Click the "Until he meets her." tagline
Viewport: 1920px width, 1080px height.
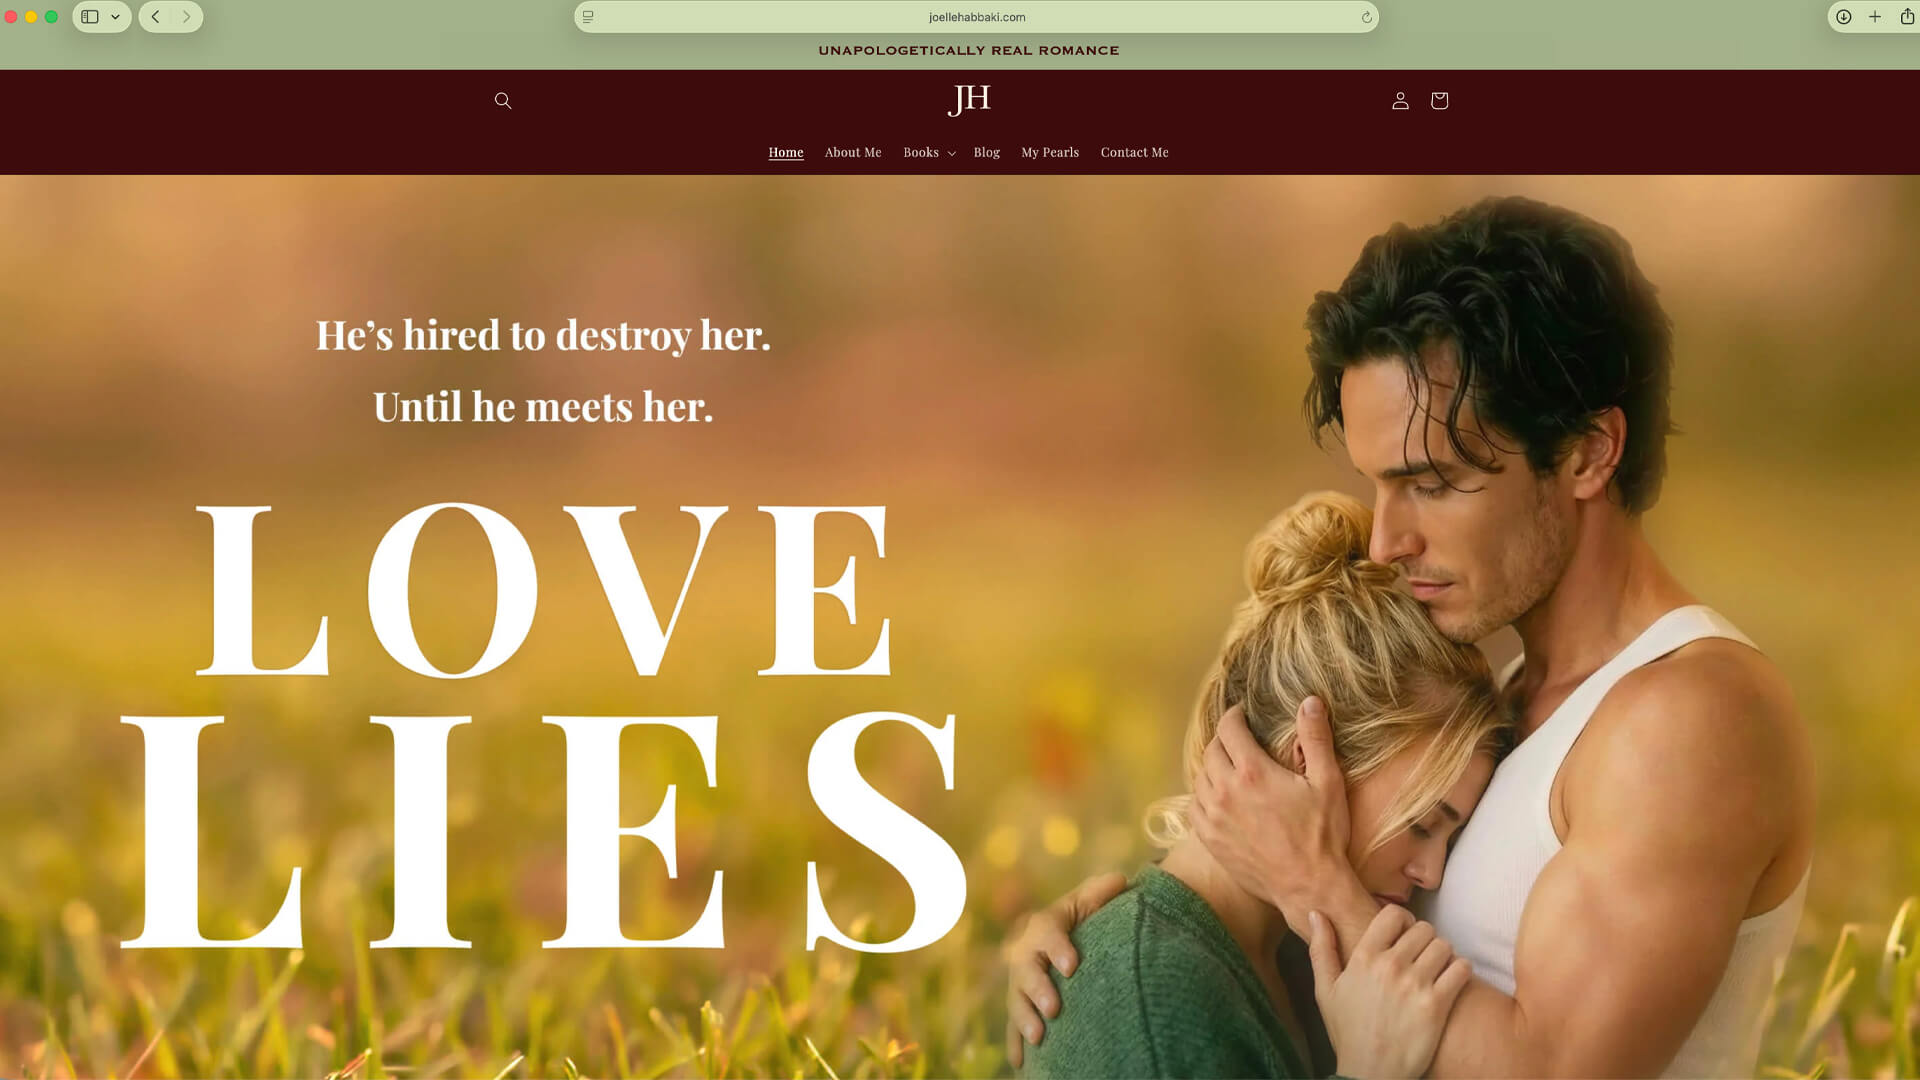(543, 407)
